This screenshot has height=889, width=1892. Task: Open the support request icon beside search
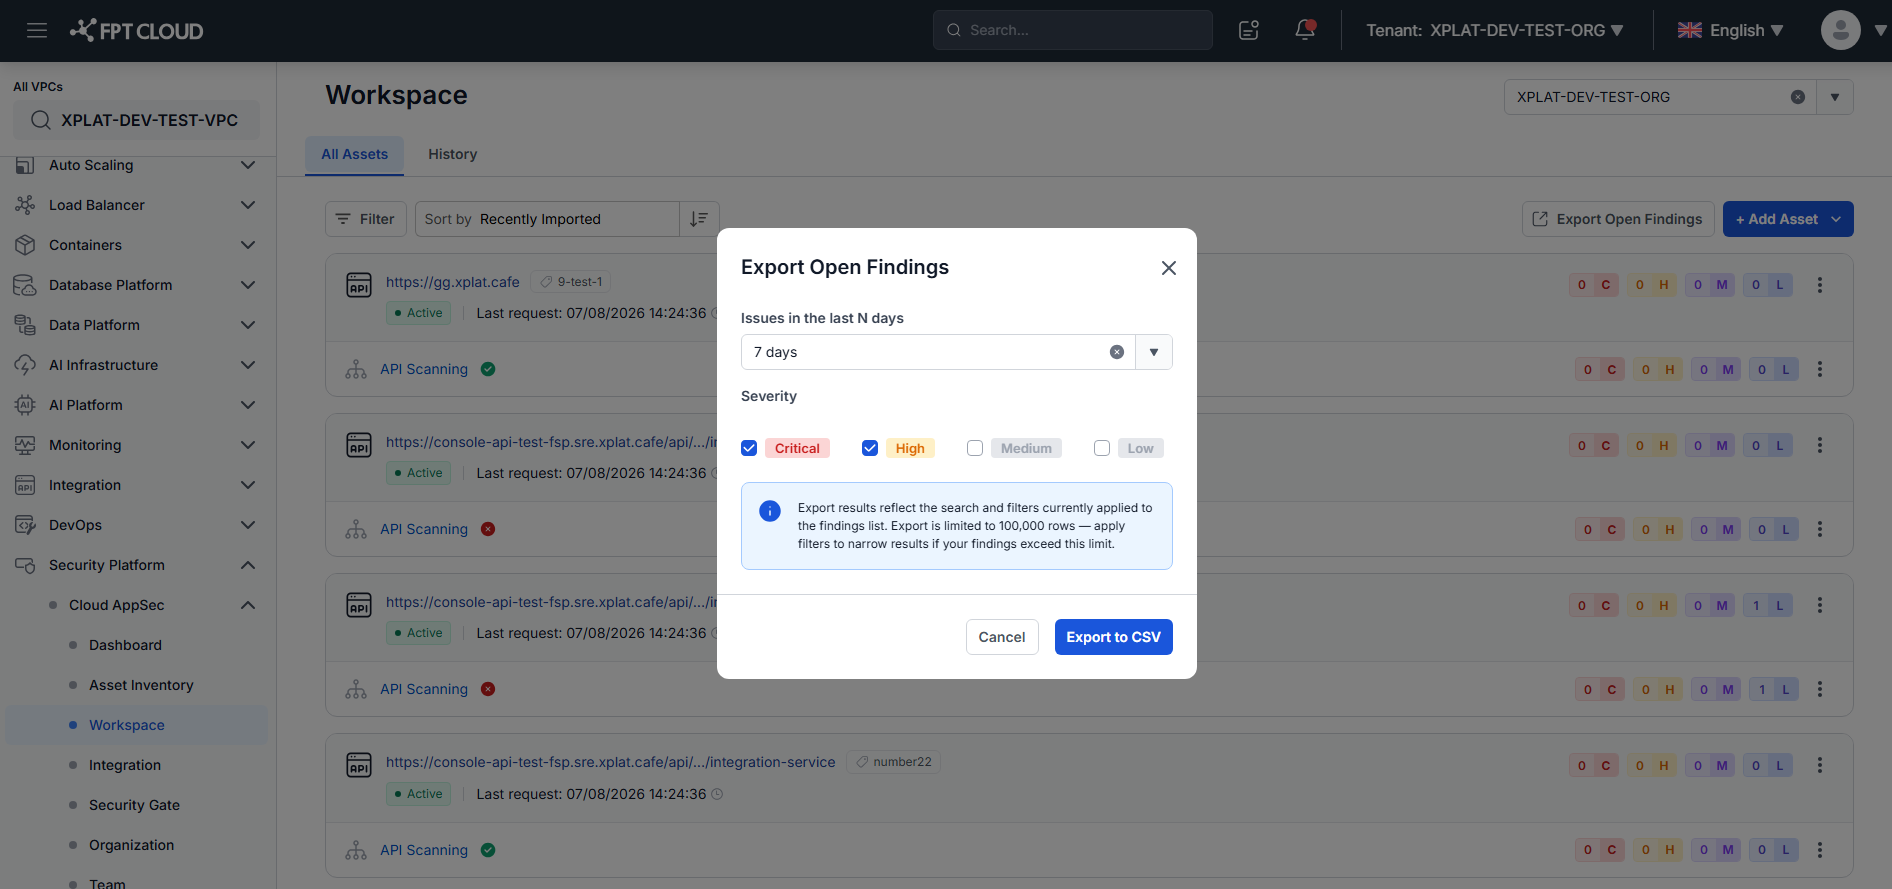1249,30
